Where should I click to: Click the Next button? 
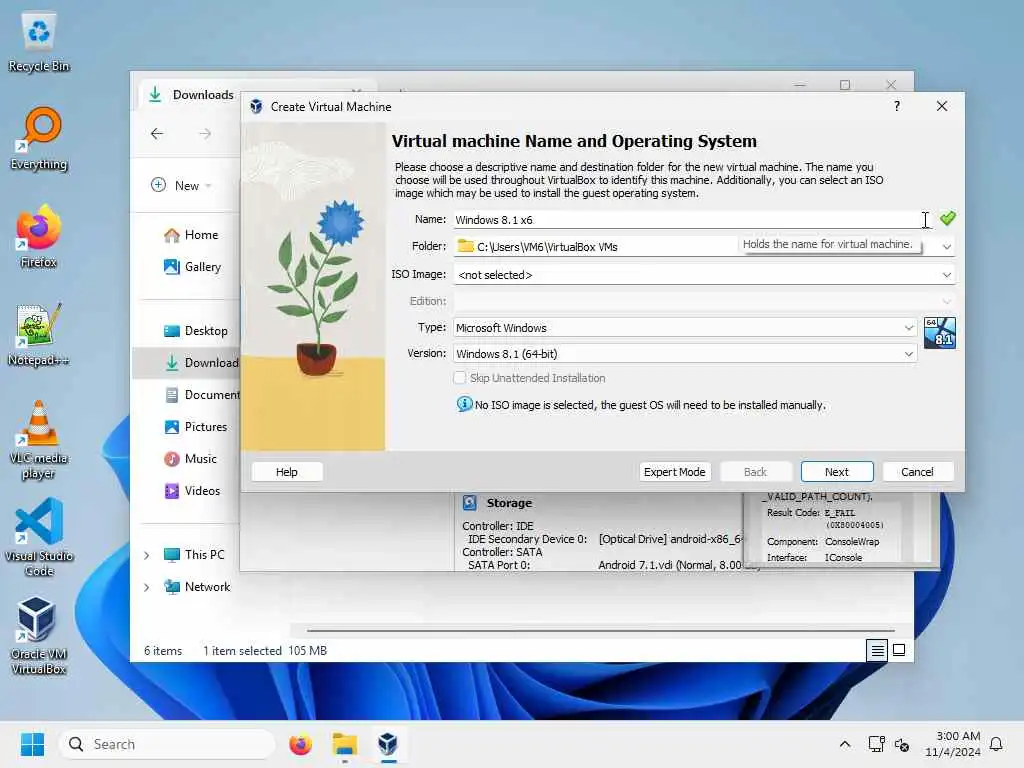(x=837, y=472)
